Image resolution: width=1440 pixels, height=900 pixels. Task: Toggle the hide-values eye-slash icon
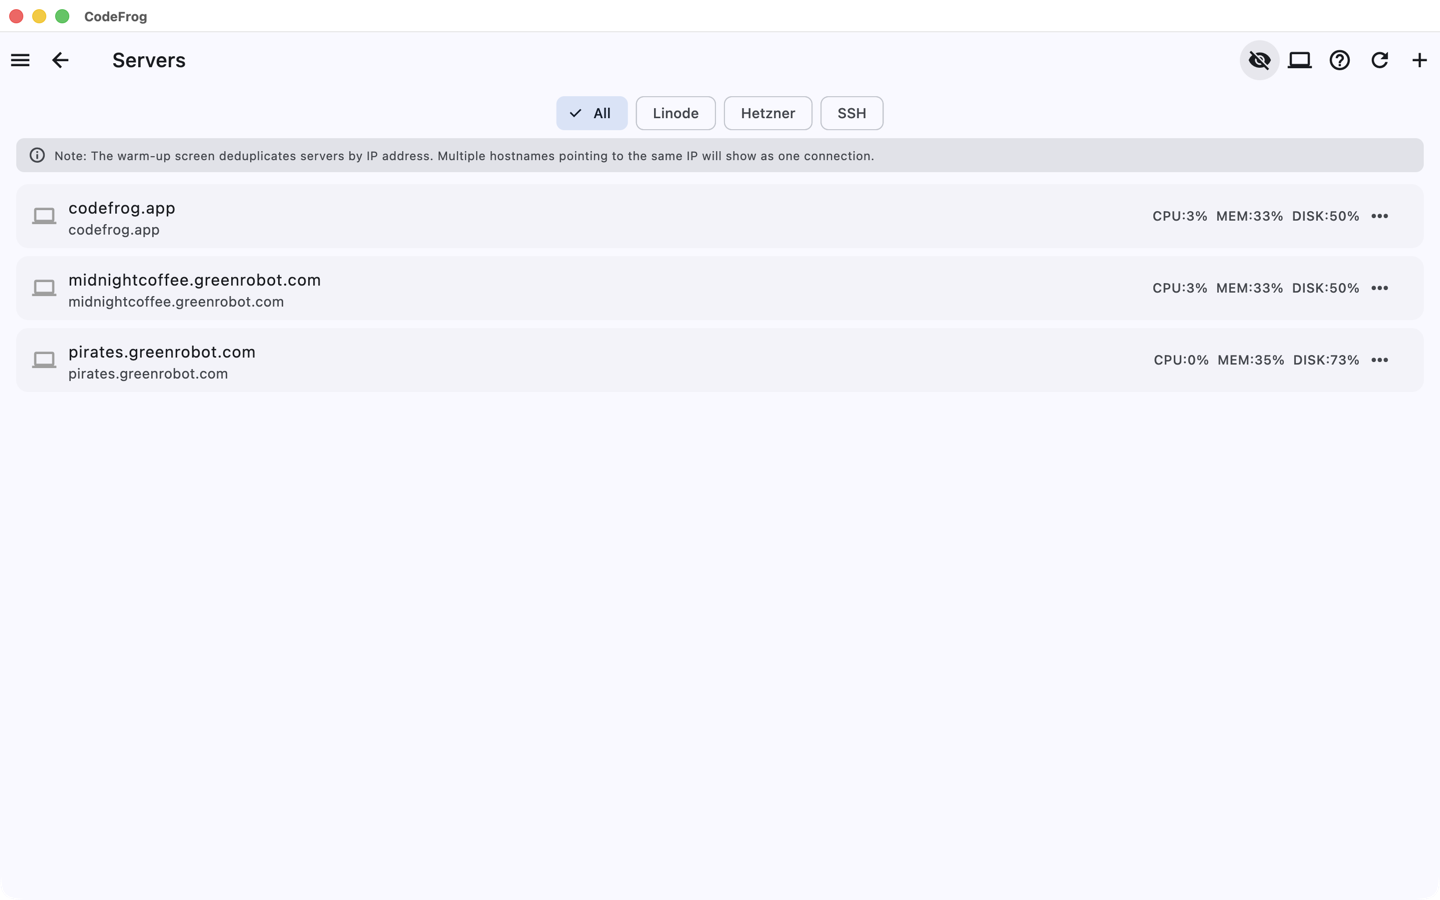pos(1259,60)
